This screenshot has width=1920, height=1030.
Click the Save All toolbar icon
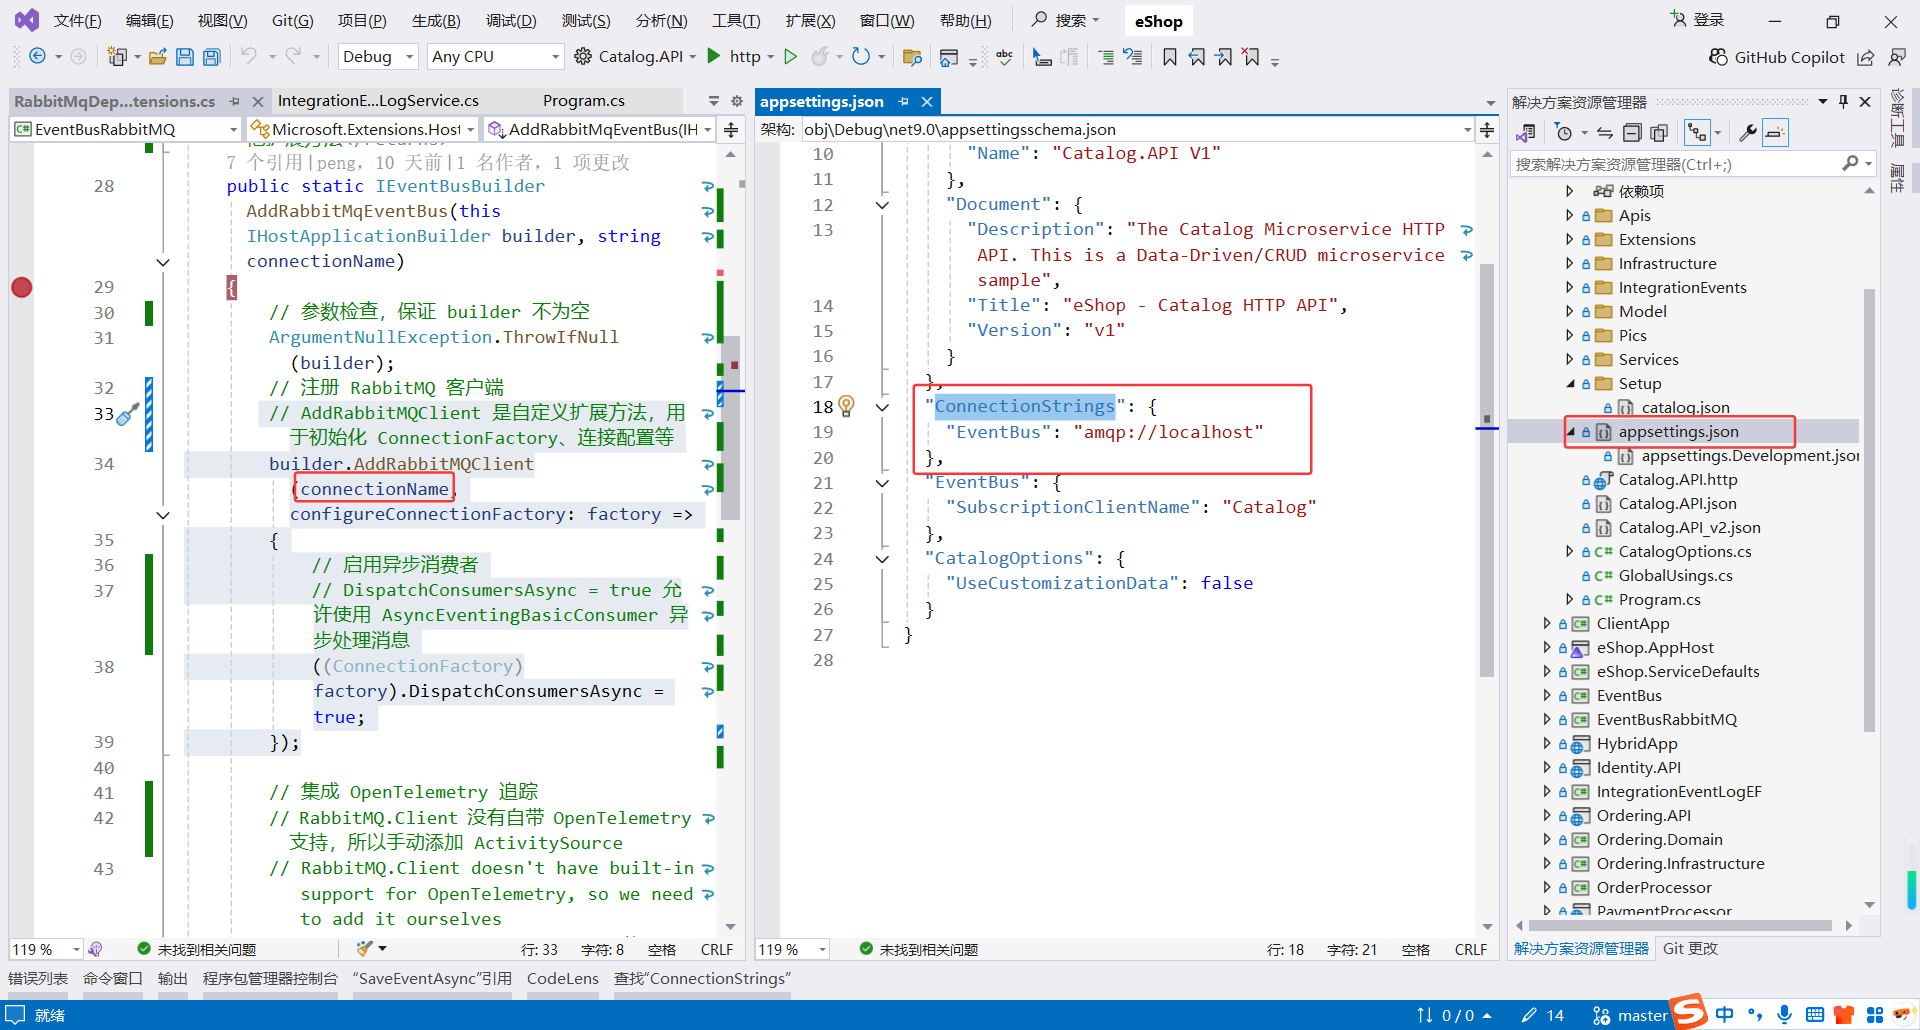tap(211, 57)
